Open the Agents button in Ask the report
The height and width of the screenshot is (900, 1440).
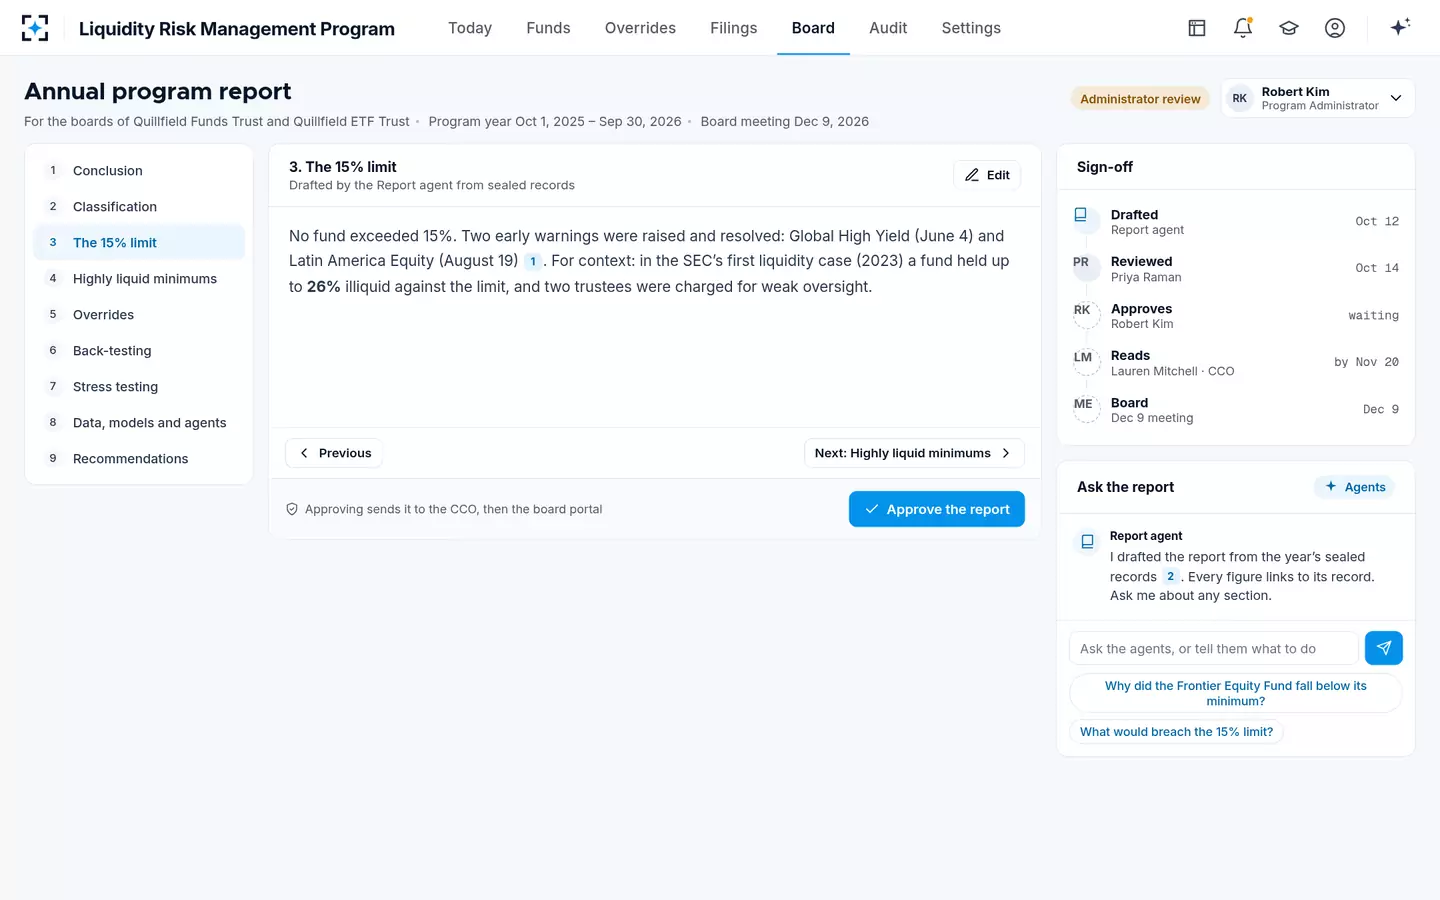point(1355,487)
